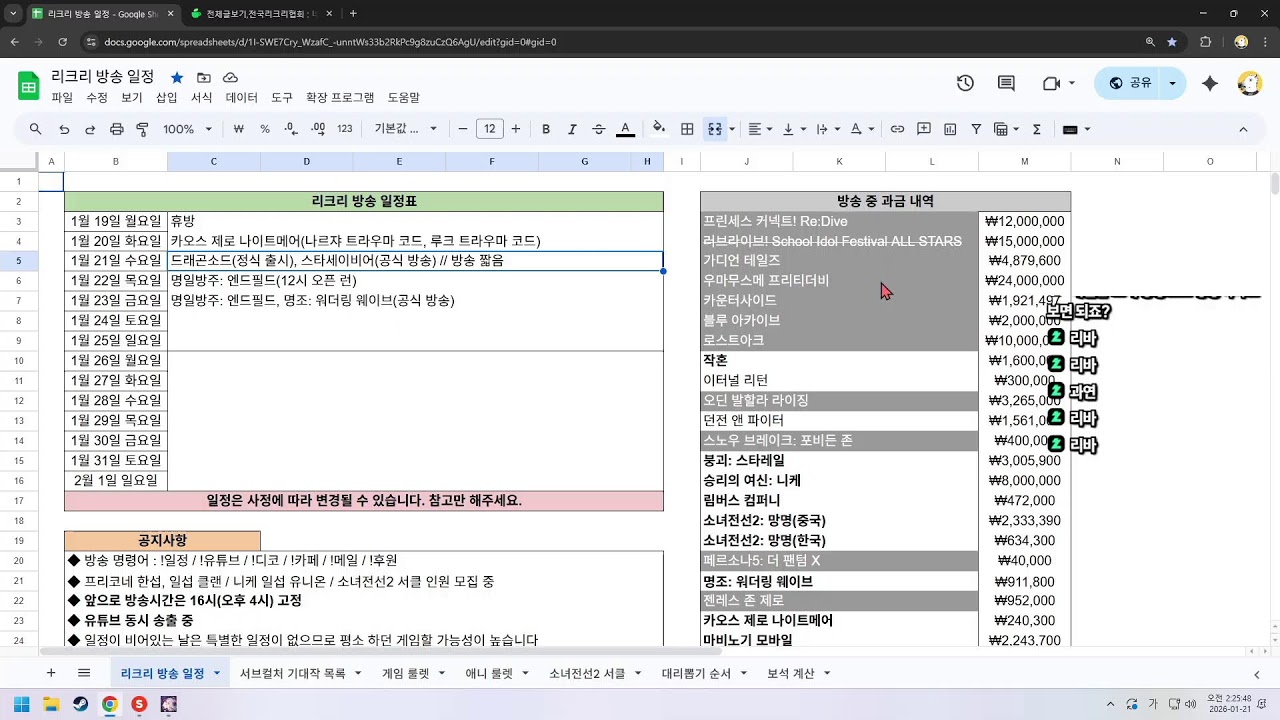Open all comments panel

[x=1006, y=83]
